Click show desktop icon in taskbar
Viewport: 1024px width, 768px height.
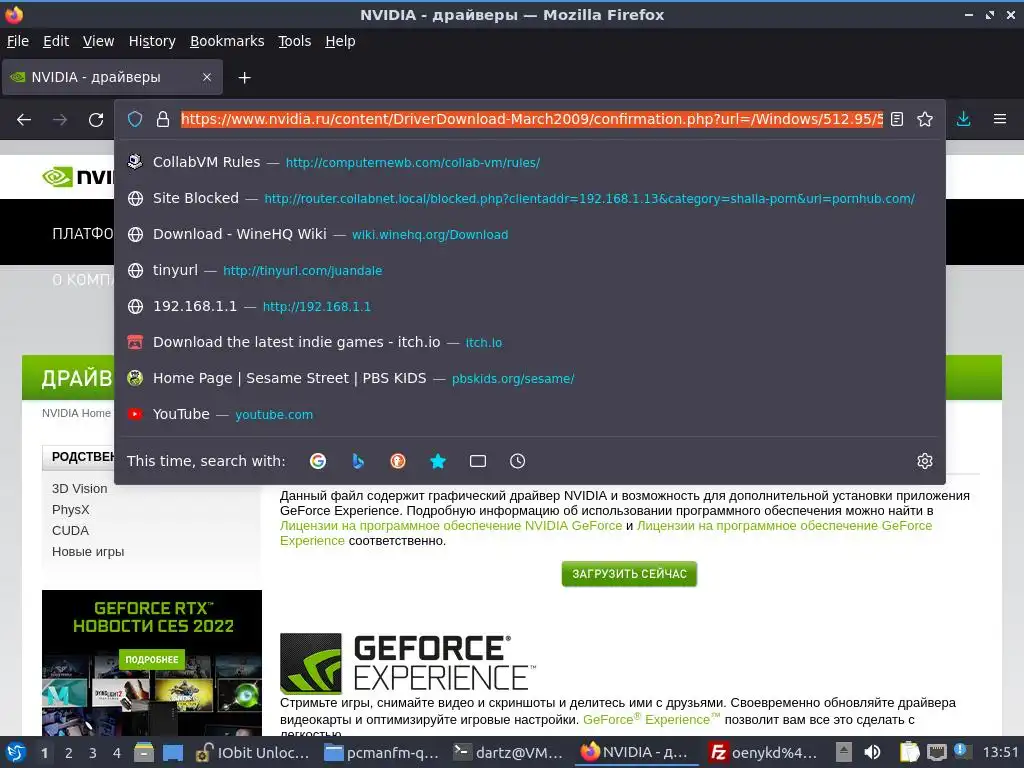(173, 752)
